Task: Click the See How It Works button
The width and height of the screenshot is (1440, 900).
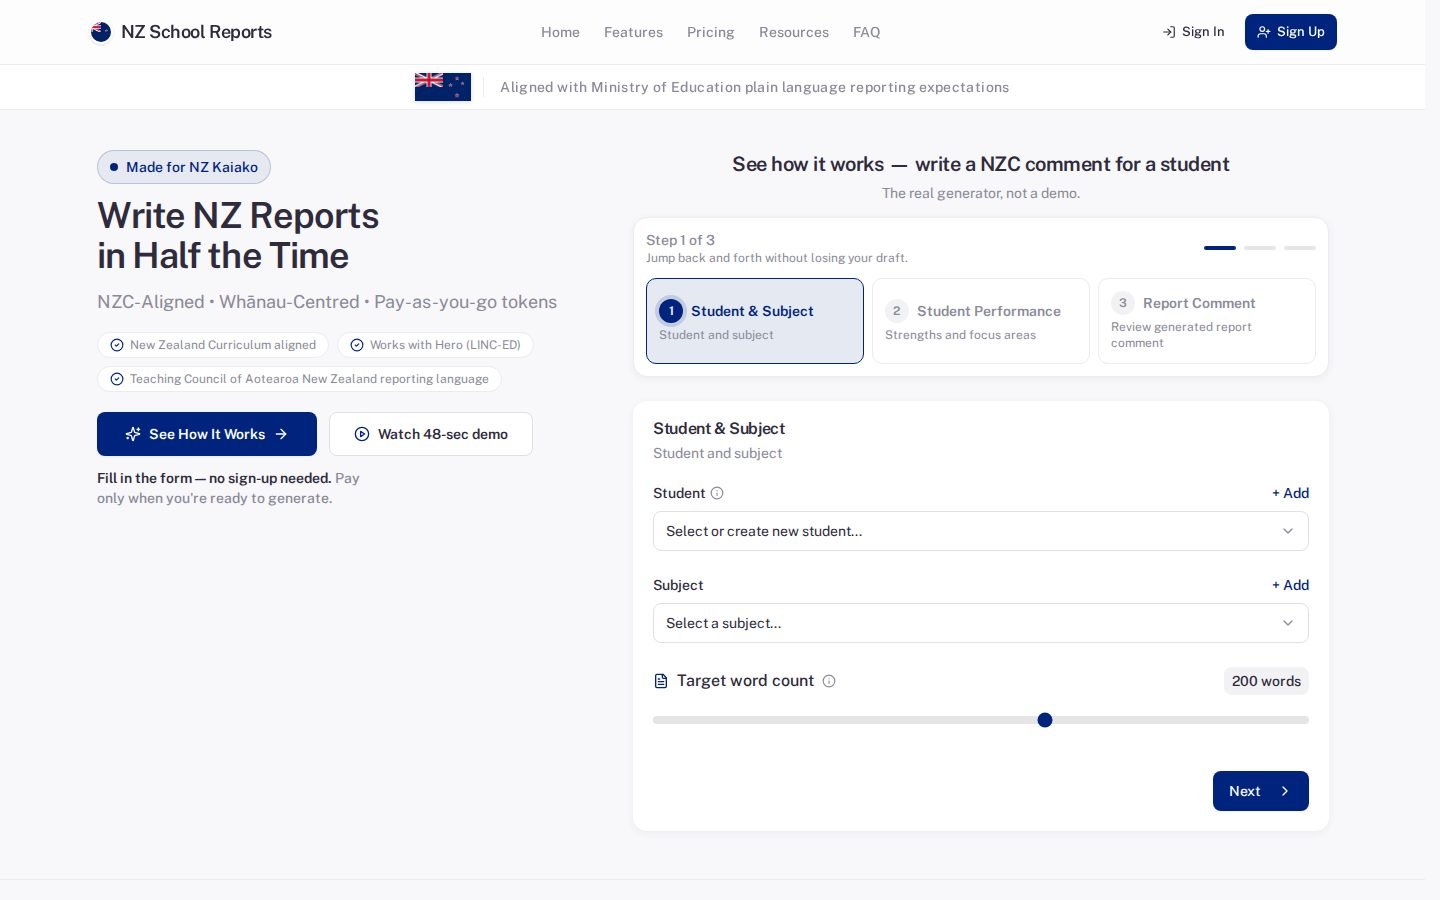Action: pos(207,434)
